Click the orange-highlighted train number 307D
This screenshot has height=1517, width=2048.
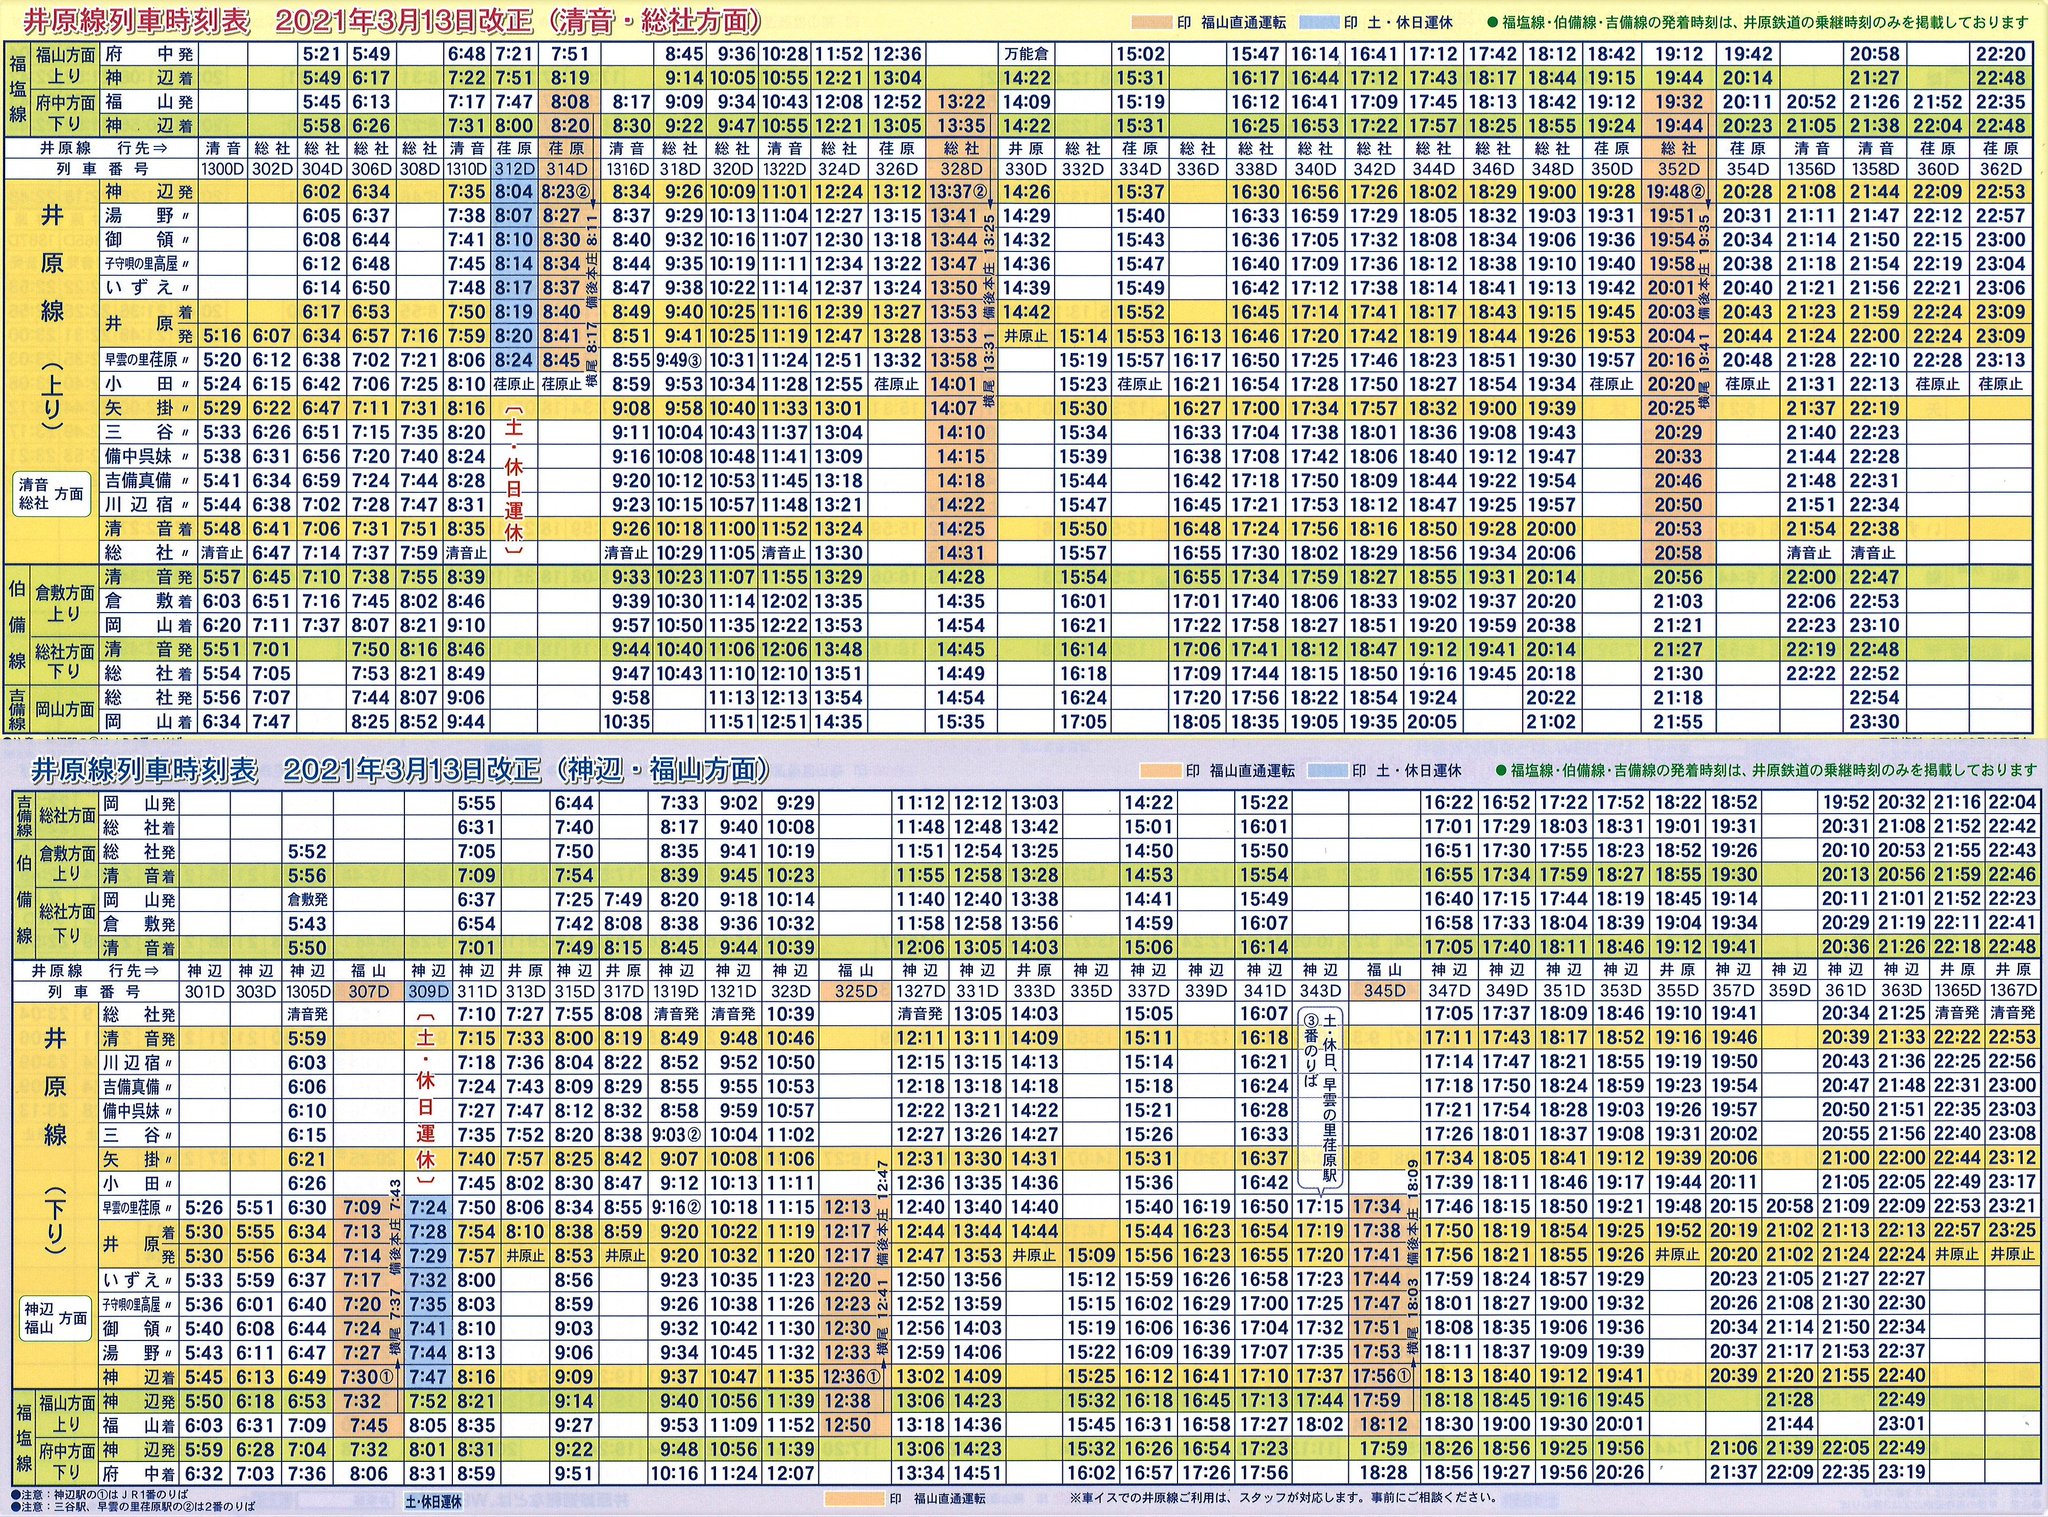tap(368, 991)
